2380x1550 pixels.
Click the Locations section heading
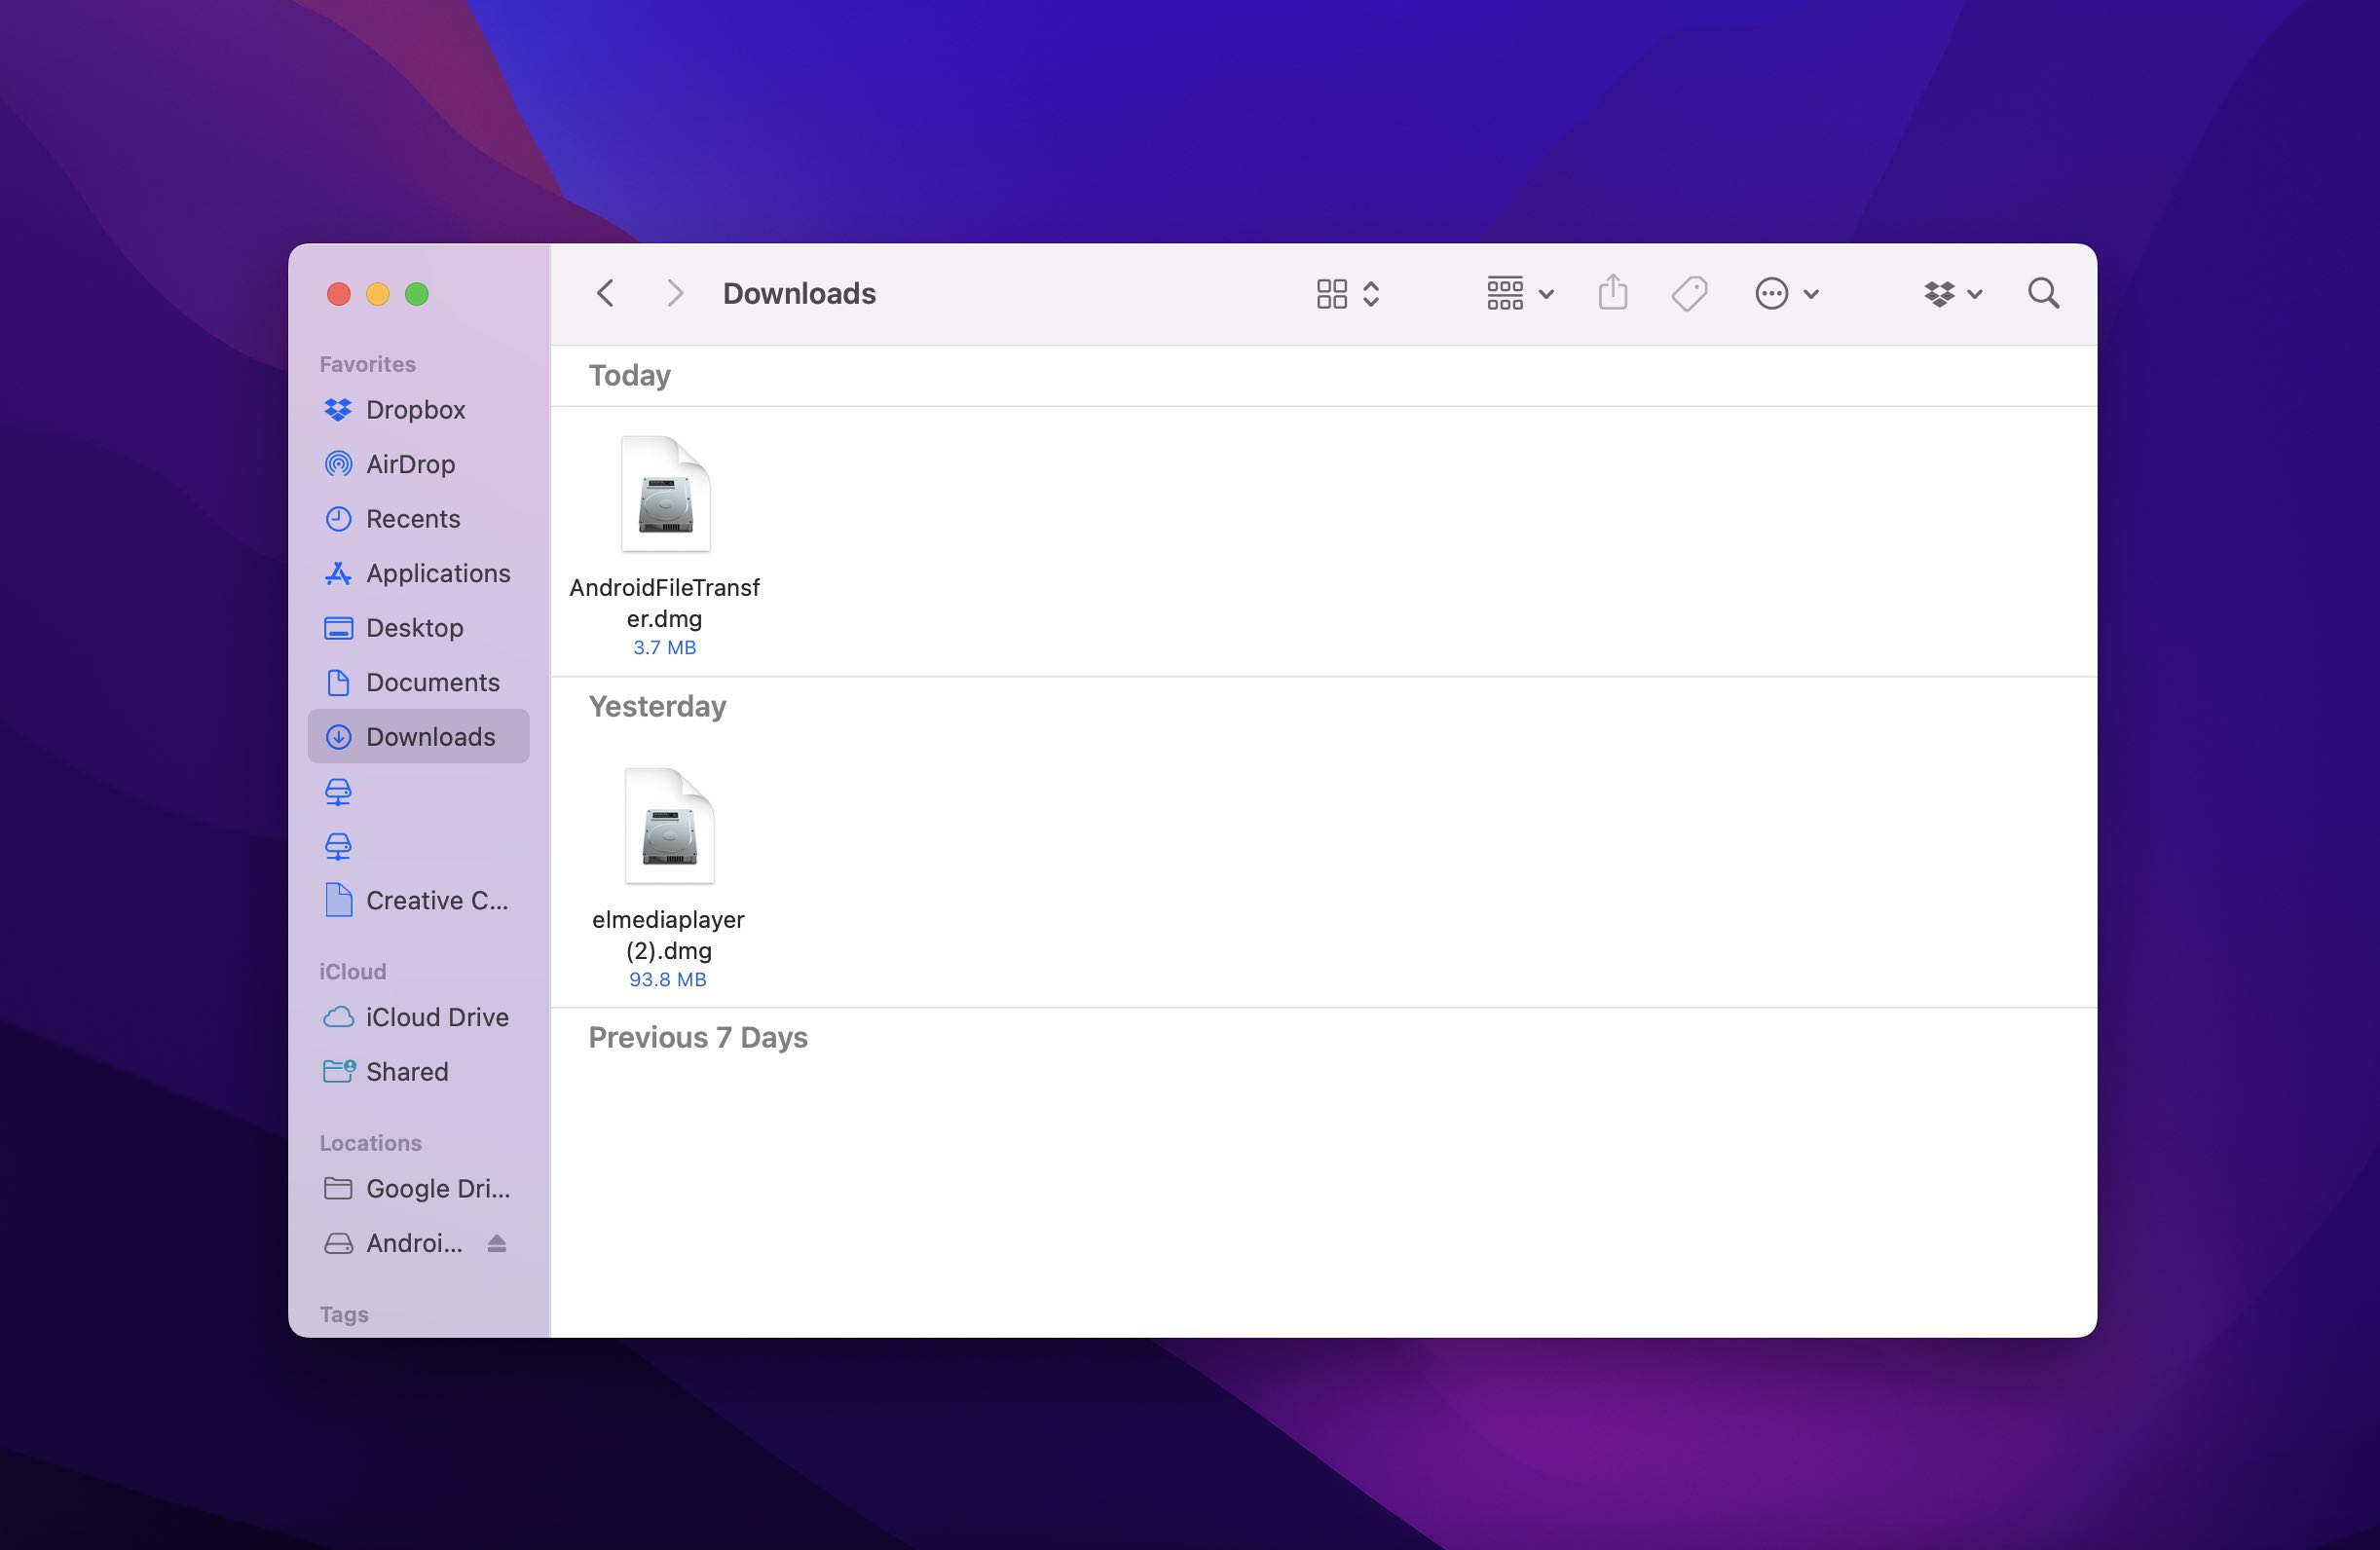point(370,1142)
